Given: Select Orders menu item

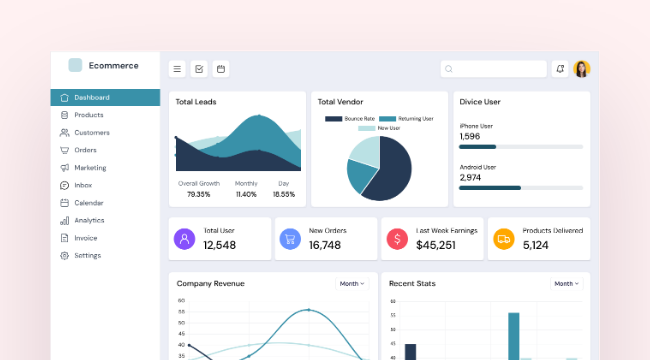Looking at the screenshot, I should 85,150.
